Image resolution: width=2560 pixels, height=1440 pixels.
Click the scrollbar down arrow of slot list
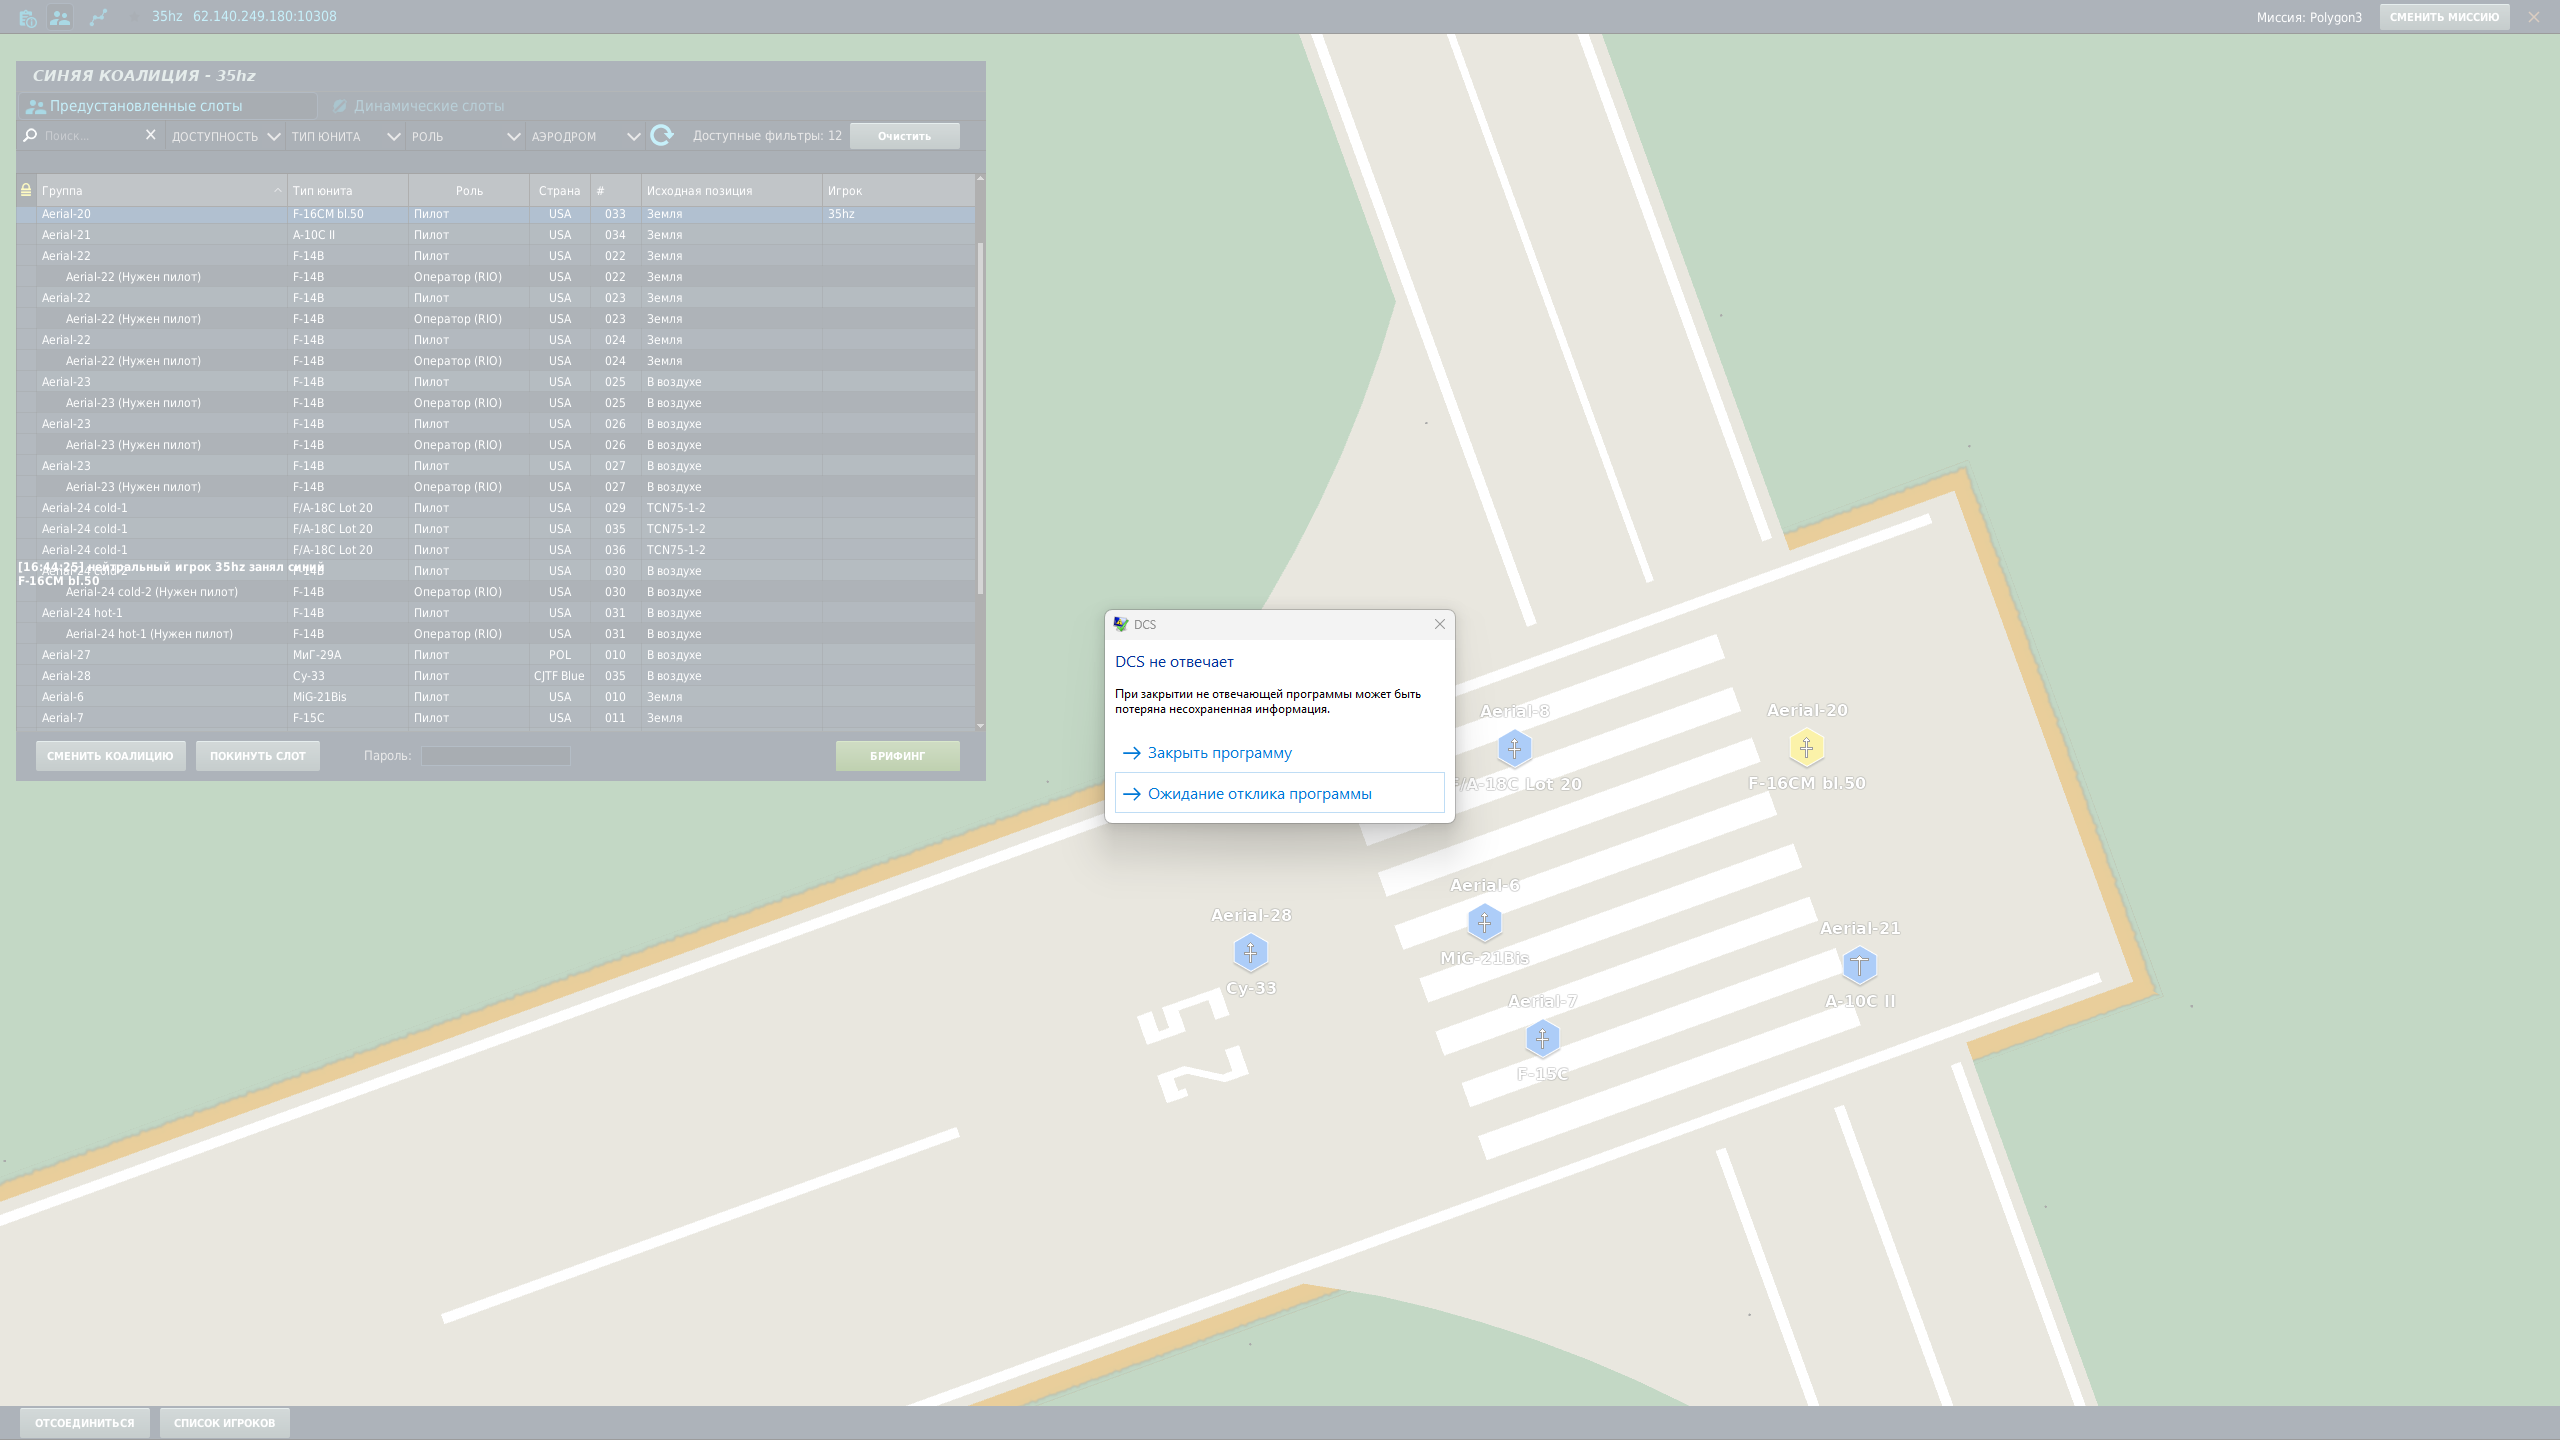(x=980, y=726)
